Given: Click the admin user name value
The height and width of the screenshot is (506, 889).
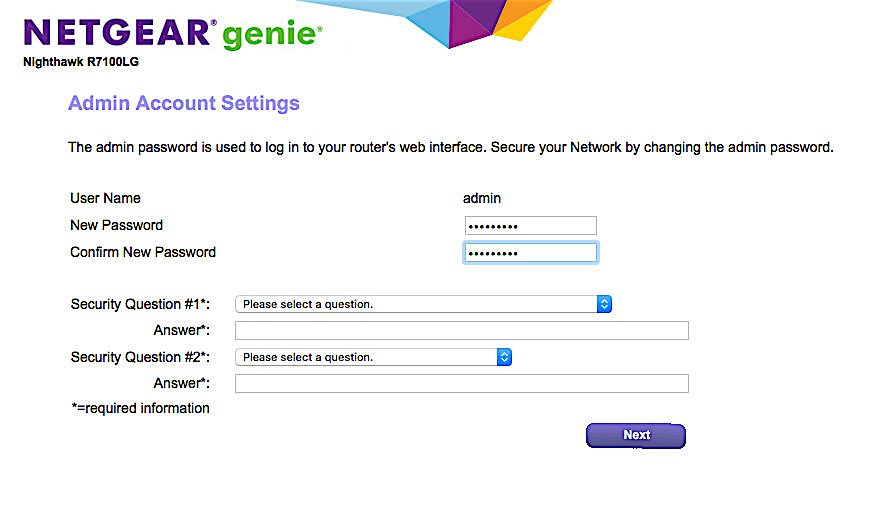Looking at the screenshot, I should click(482, 199).
